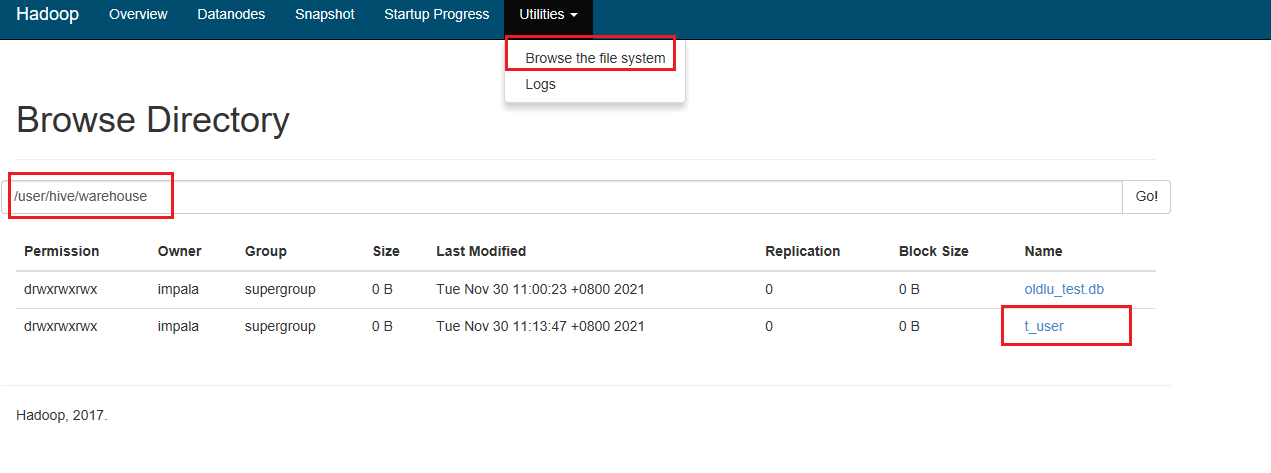This screenshot has height=473, width=1271.
Task: Click the Block Size column header
Action: coord(934,251)
